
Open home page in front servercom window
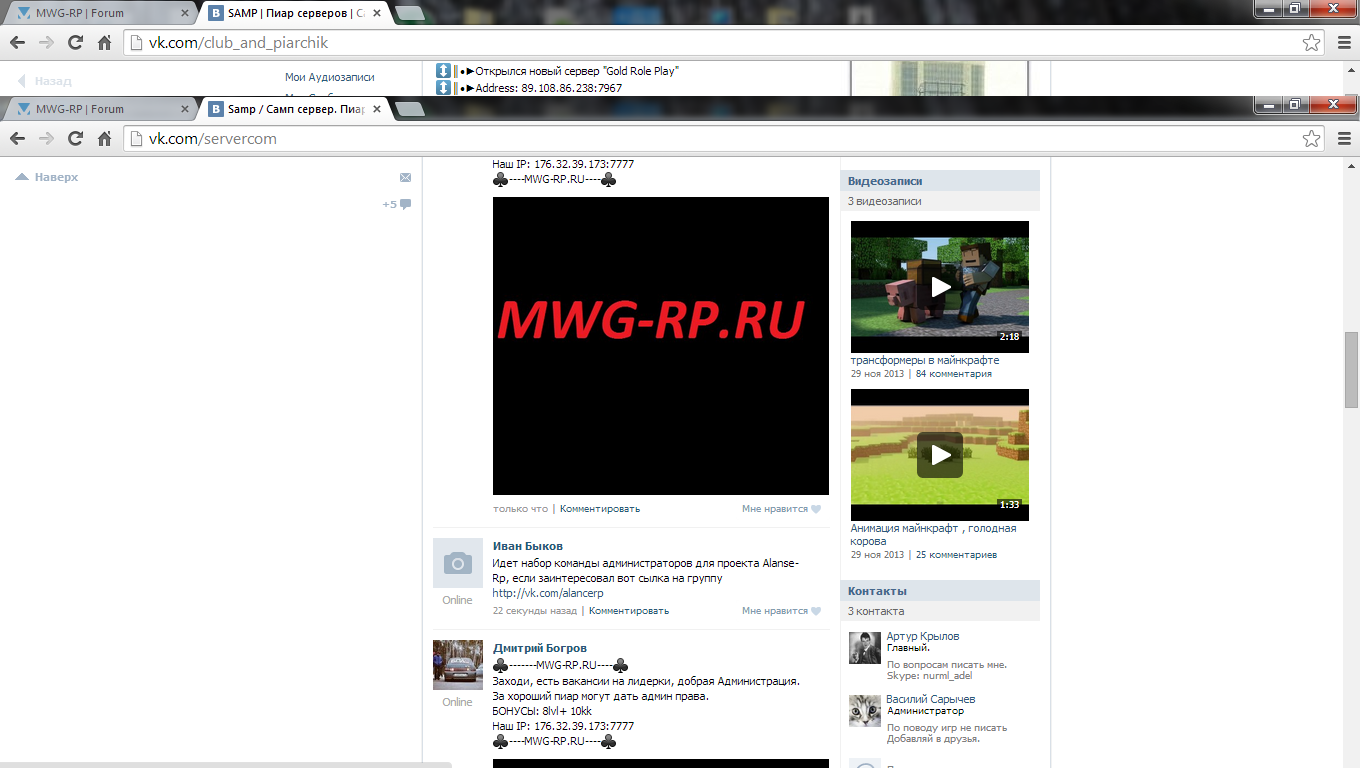(104, 139)
